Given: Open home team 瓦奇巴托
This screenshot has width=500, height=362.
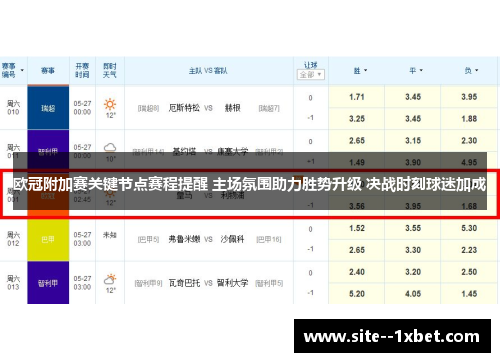Looking at the screenshot, I should coord(184,283).
